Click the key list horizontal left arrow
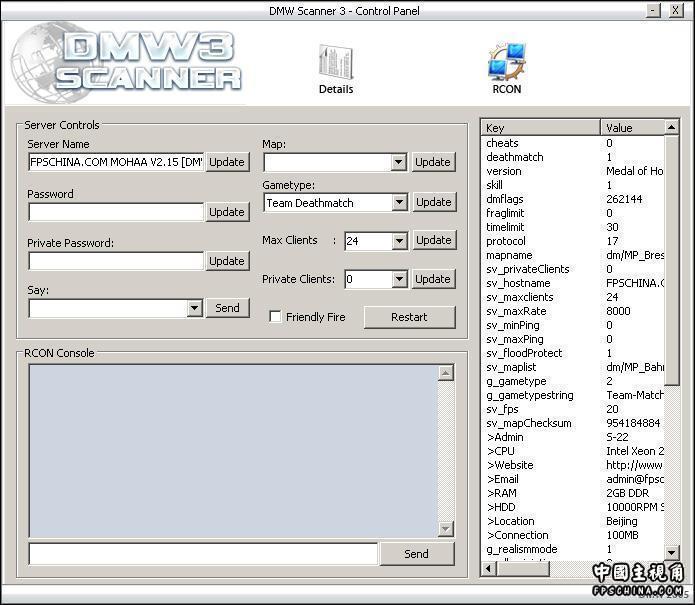 point(488,568)
